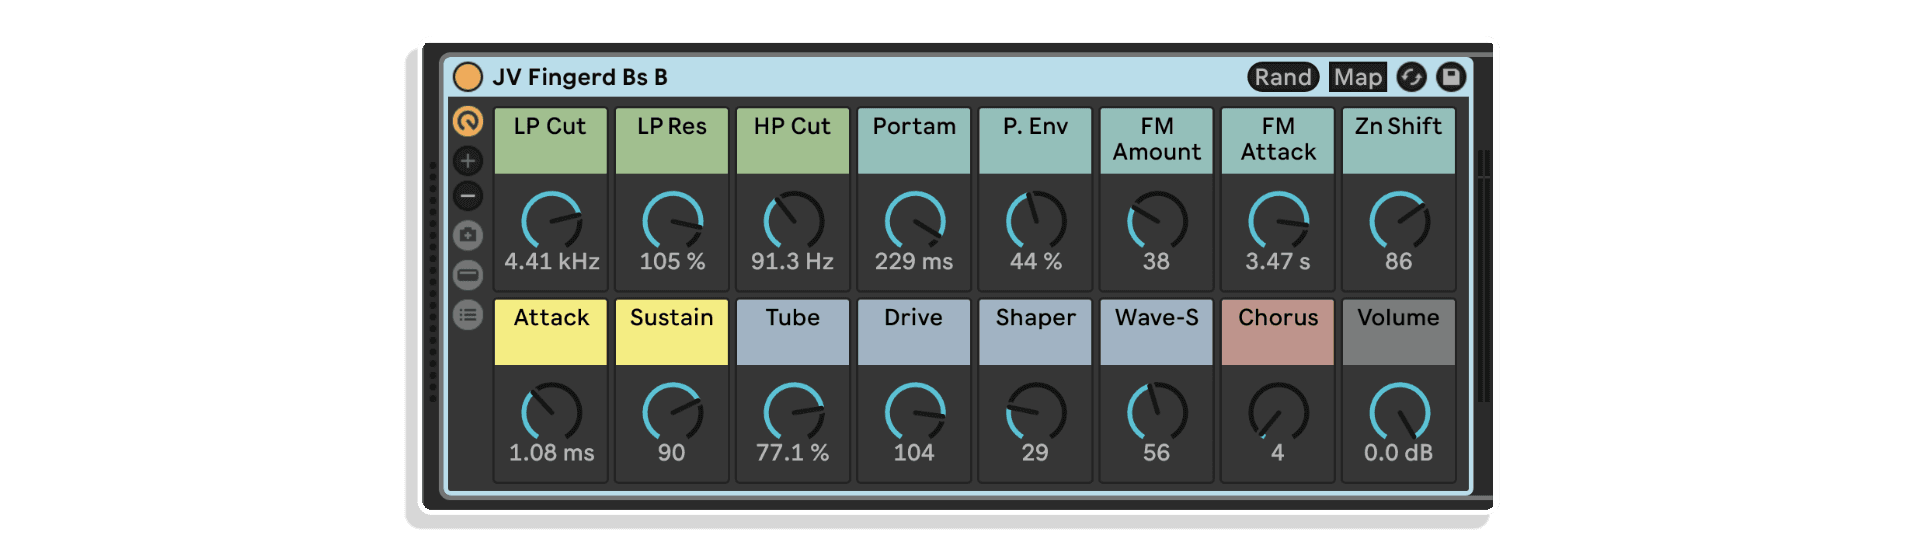The image size is (1920, 551).
Task: Click the 91.3 Hz value
Action: pos(793,262)
